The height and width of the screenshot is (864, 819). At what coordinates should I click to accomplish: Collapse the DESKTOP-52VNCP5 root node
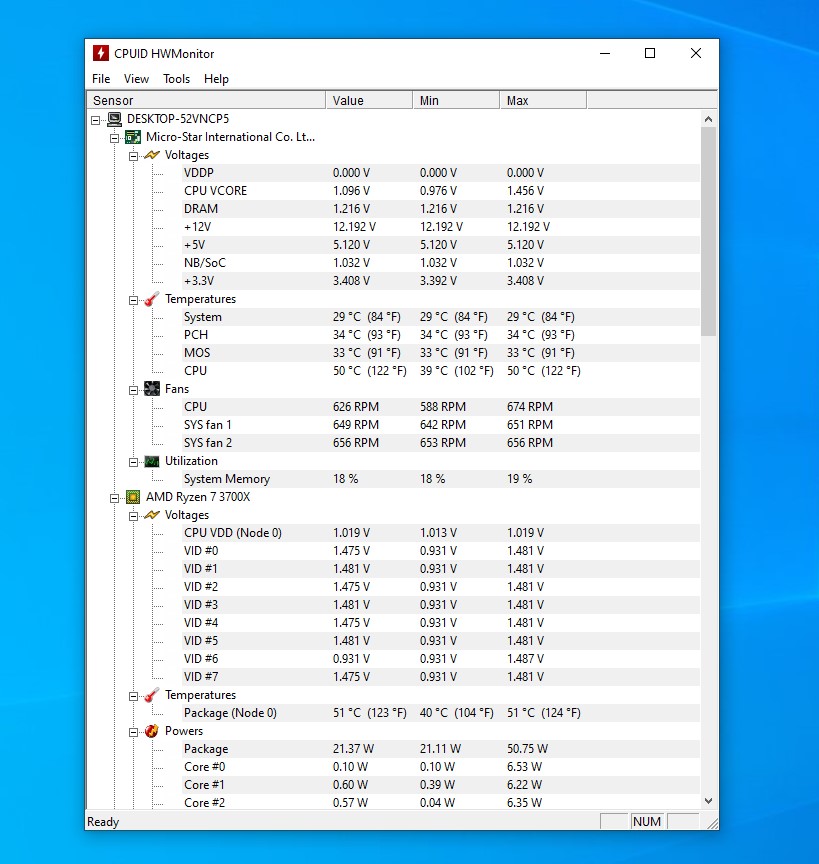96,120
